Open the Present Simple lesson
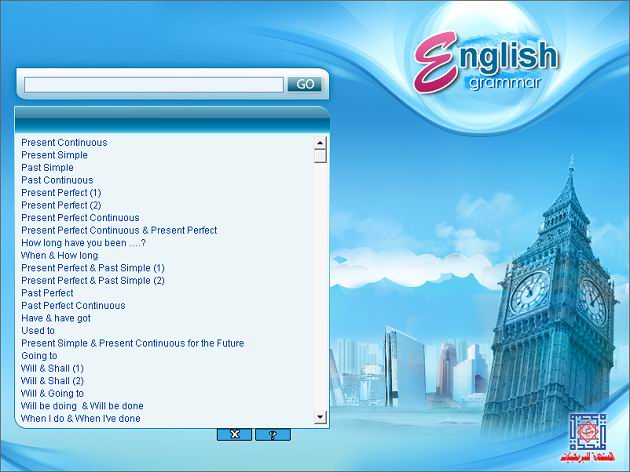The image size is (630, 472). 54,155
